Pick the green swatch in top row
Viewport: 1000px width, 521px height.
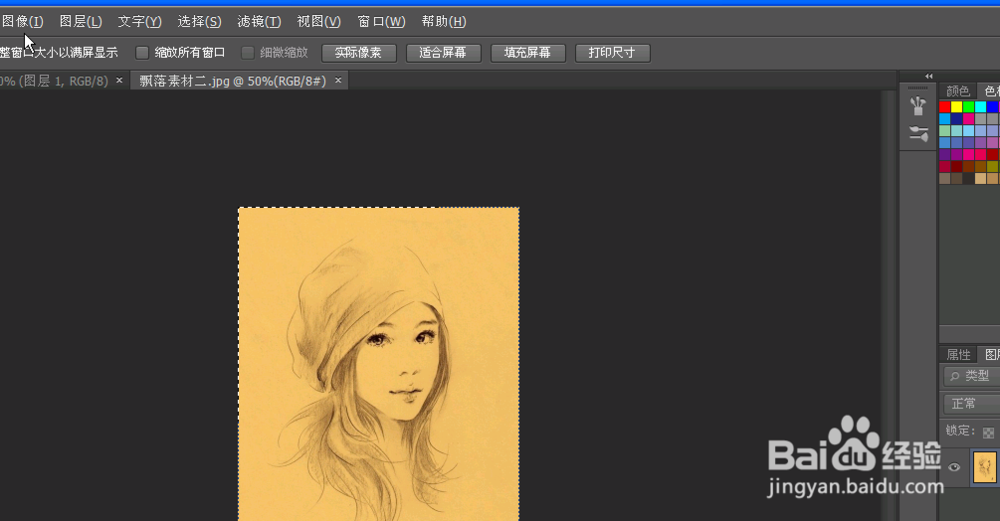[969, 106]
